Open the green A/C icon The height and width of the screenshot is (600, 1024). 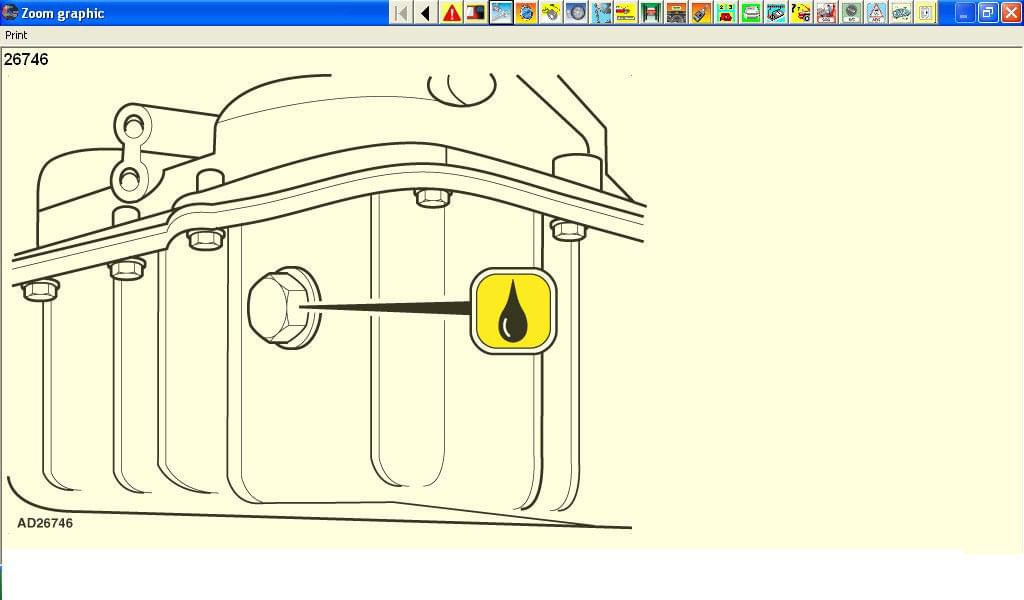[851, 12]
